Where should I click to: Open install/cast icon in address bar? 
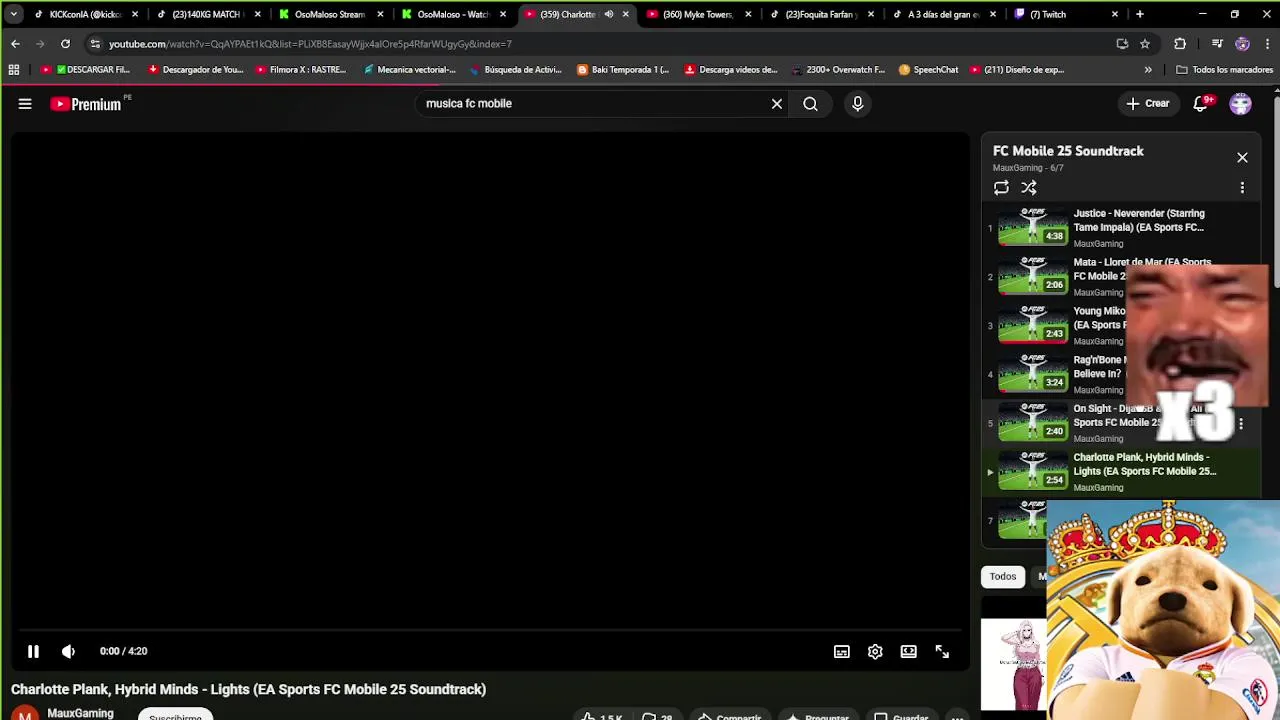(x=1122, y=44)
